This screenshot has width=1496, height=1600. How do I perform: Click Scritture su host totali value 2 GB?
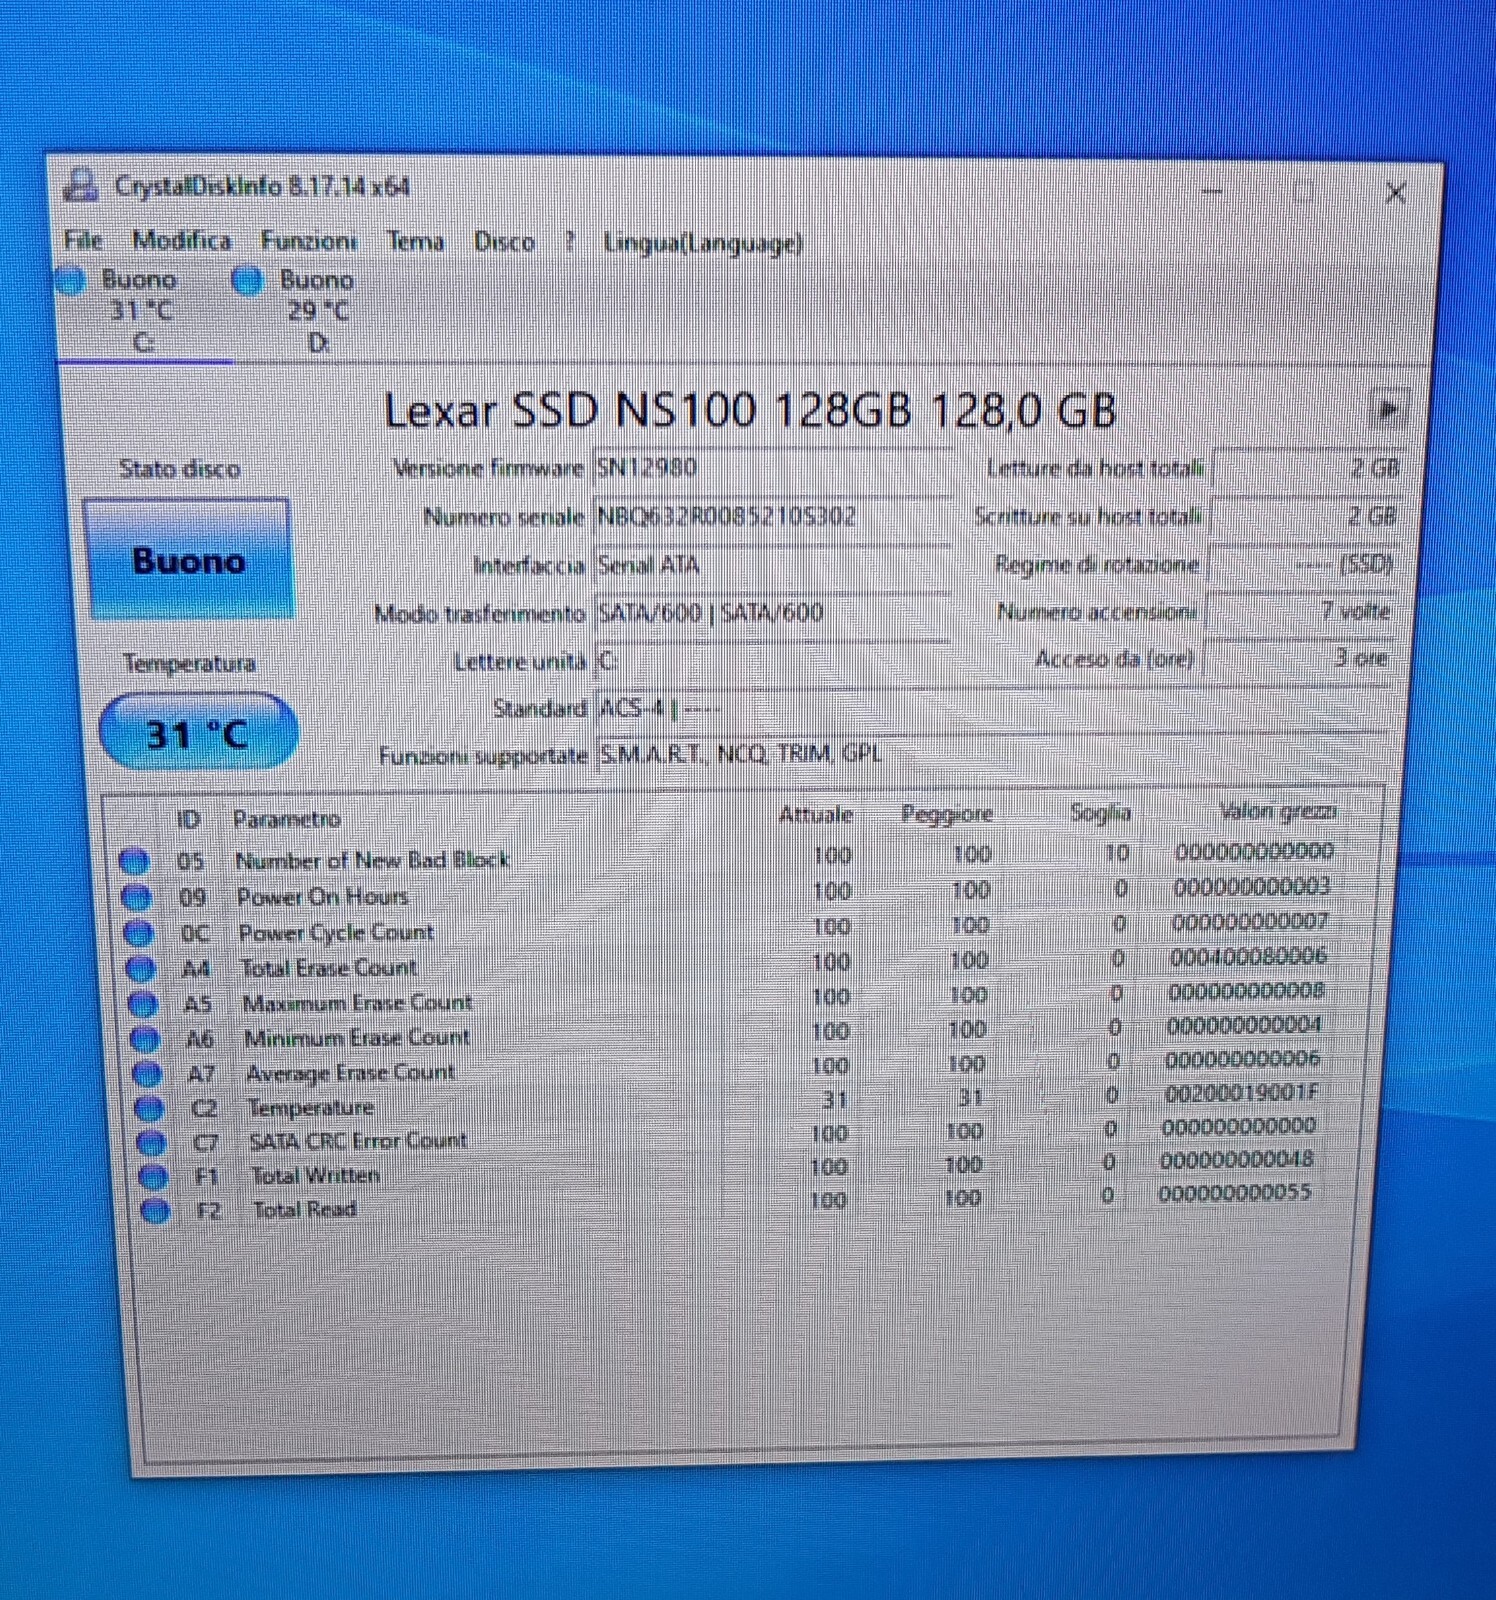click(x=1305, y=516)
